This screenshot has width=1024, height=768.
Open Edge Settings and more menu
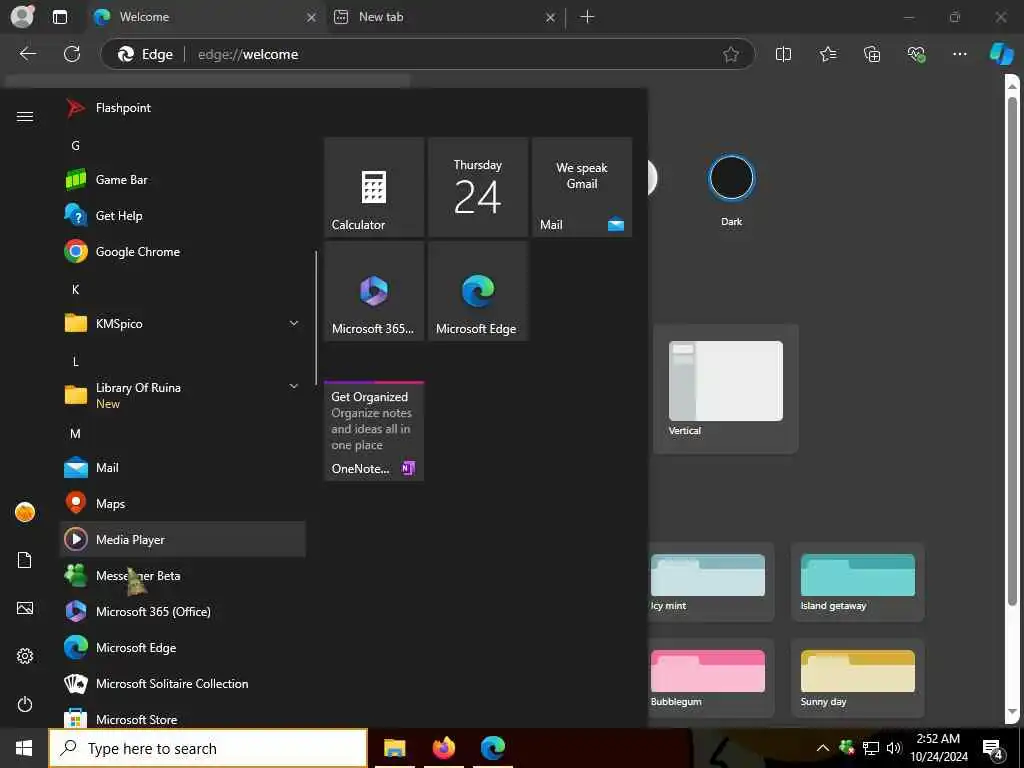pos(959,54)
